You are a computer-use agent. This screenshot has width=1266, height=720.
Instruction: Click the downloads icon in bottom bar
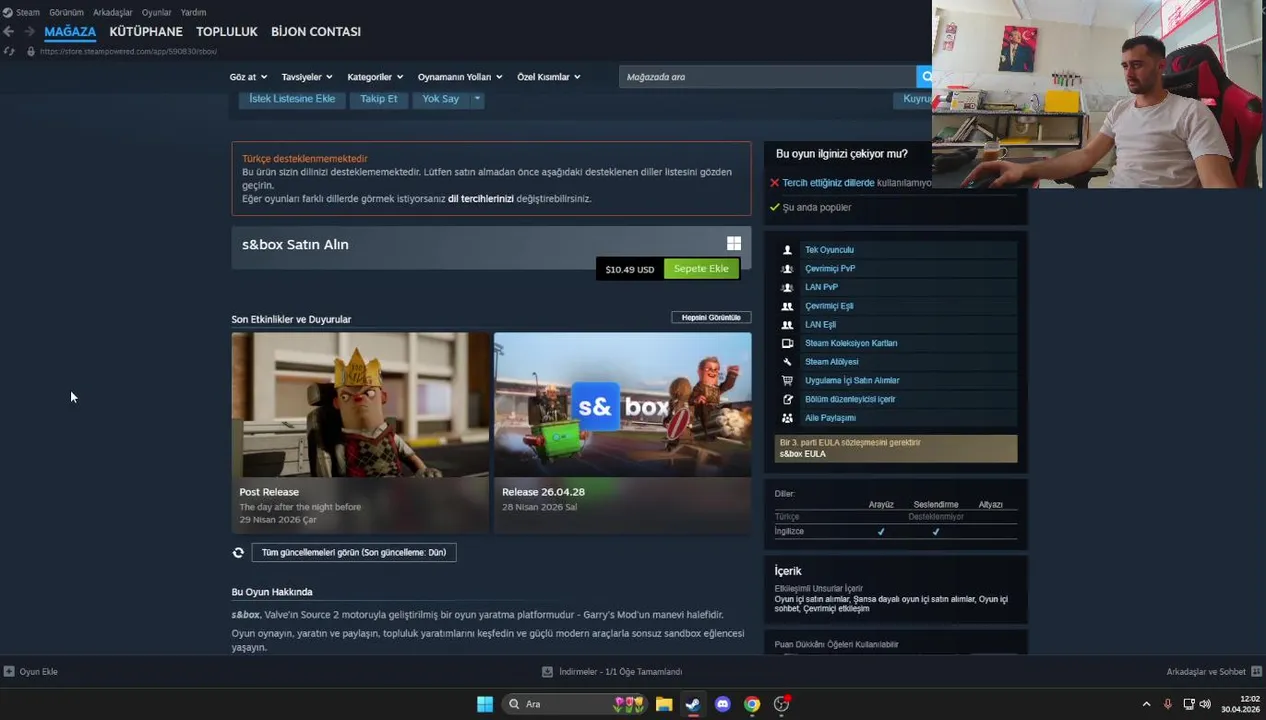pos(547,672)
